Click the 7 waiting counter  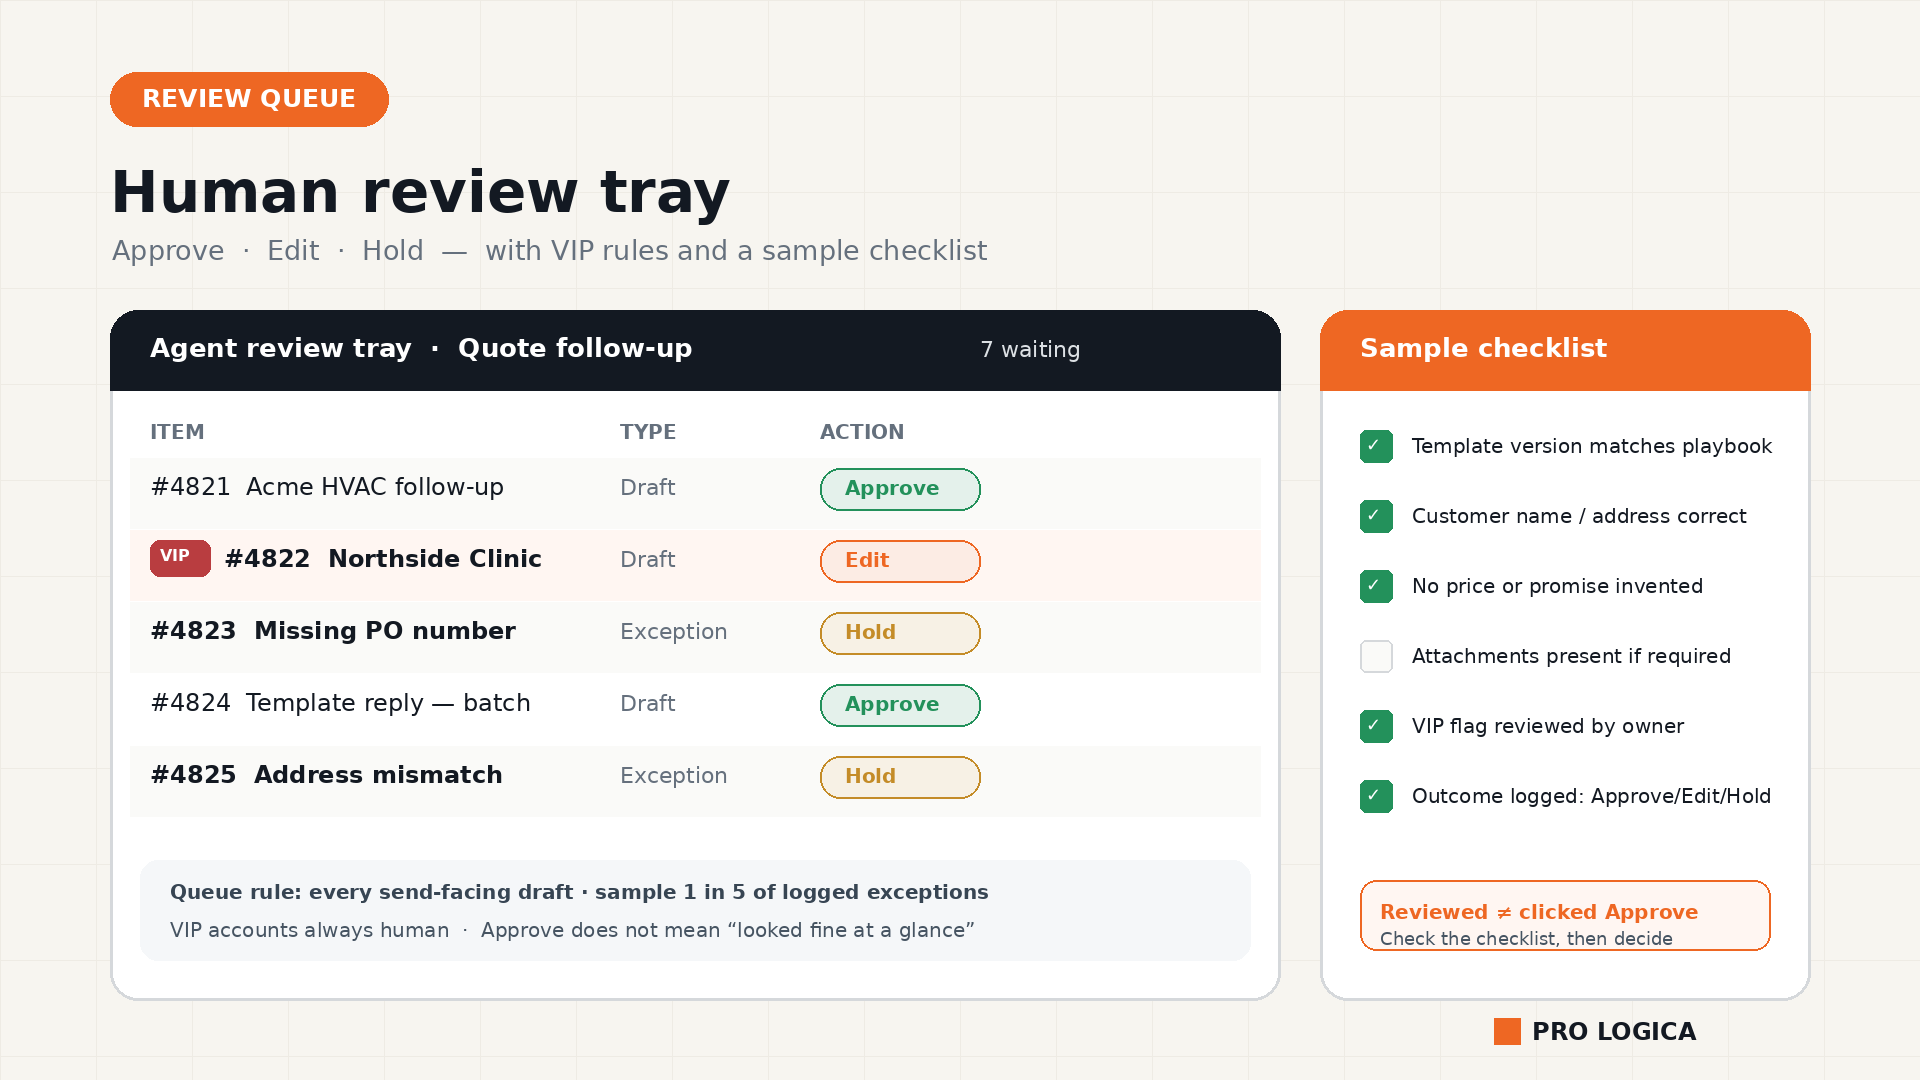click(x=1030, y=350)
